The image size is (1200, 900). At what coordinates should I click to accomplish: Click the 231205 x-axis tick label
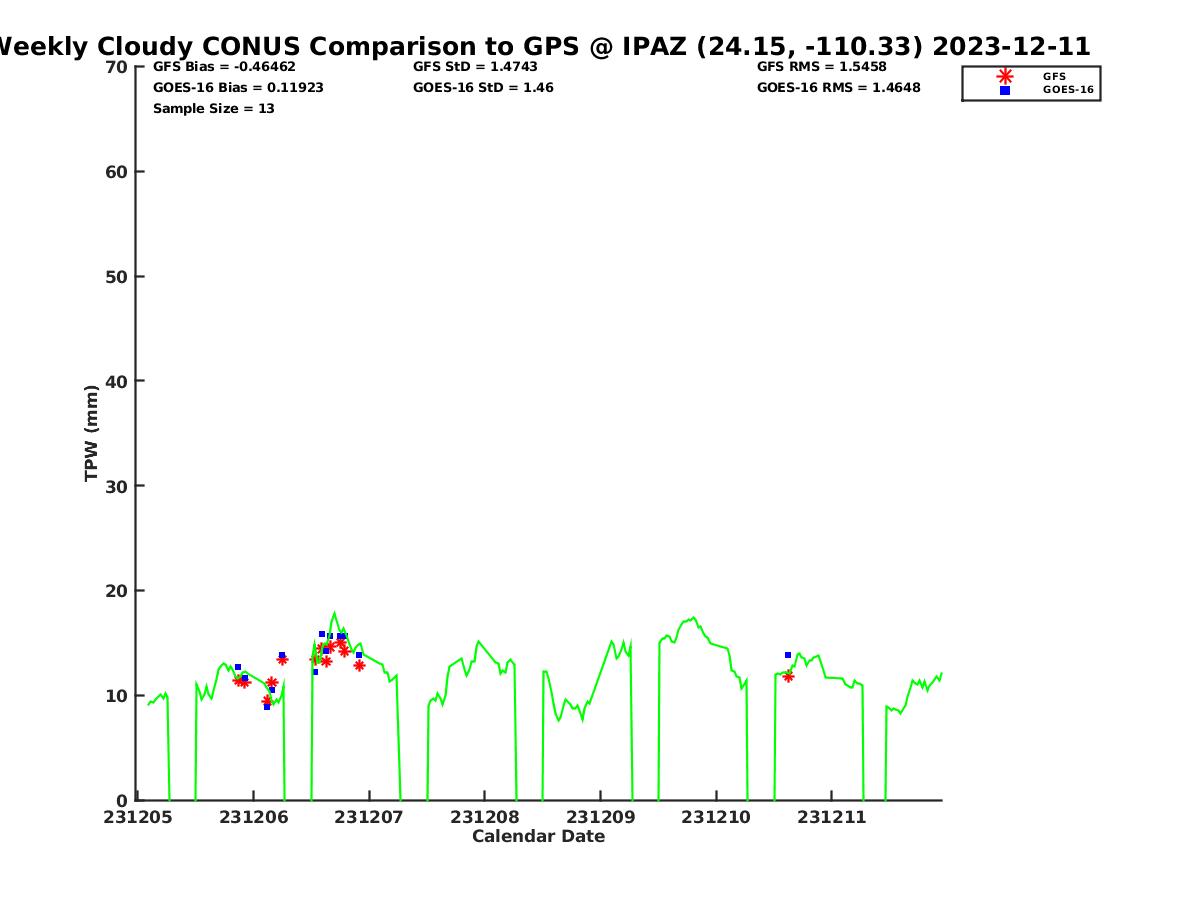pyautogui.click(x=137, y=817)
